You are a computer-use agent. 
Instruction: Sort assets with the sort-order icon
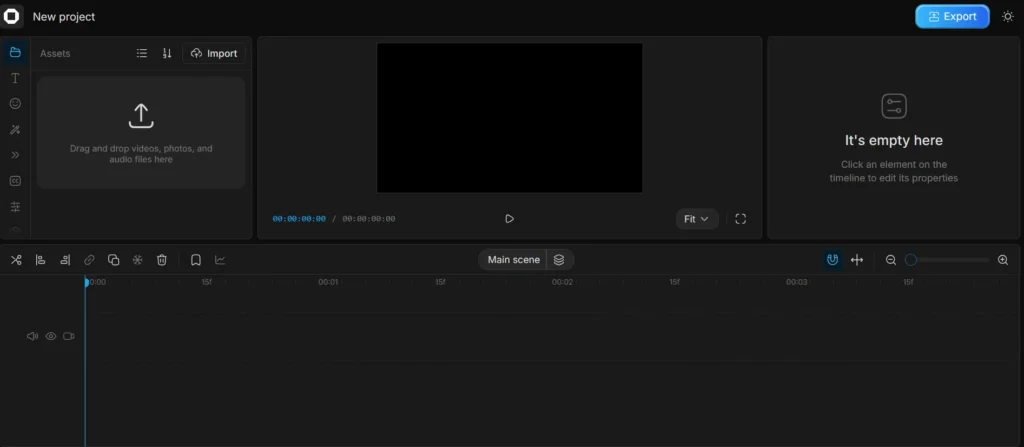(167, 54)
